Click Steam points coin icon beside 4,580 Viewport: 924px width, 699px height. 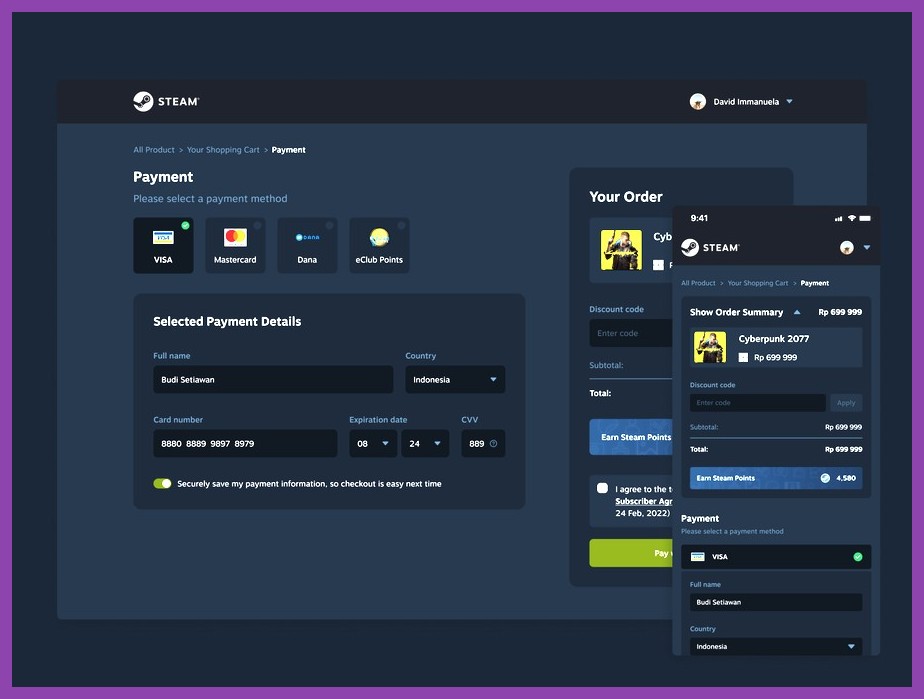click(825, 478)
